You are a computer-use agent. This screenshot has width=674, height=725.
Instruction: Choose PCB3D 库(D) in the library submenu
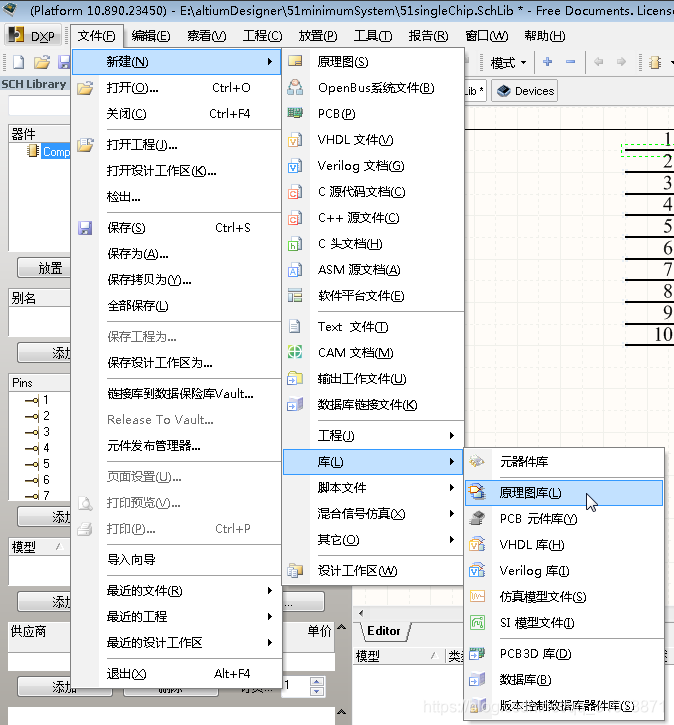point(535,654)
